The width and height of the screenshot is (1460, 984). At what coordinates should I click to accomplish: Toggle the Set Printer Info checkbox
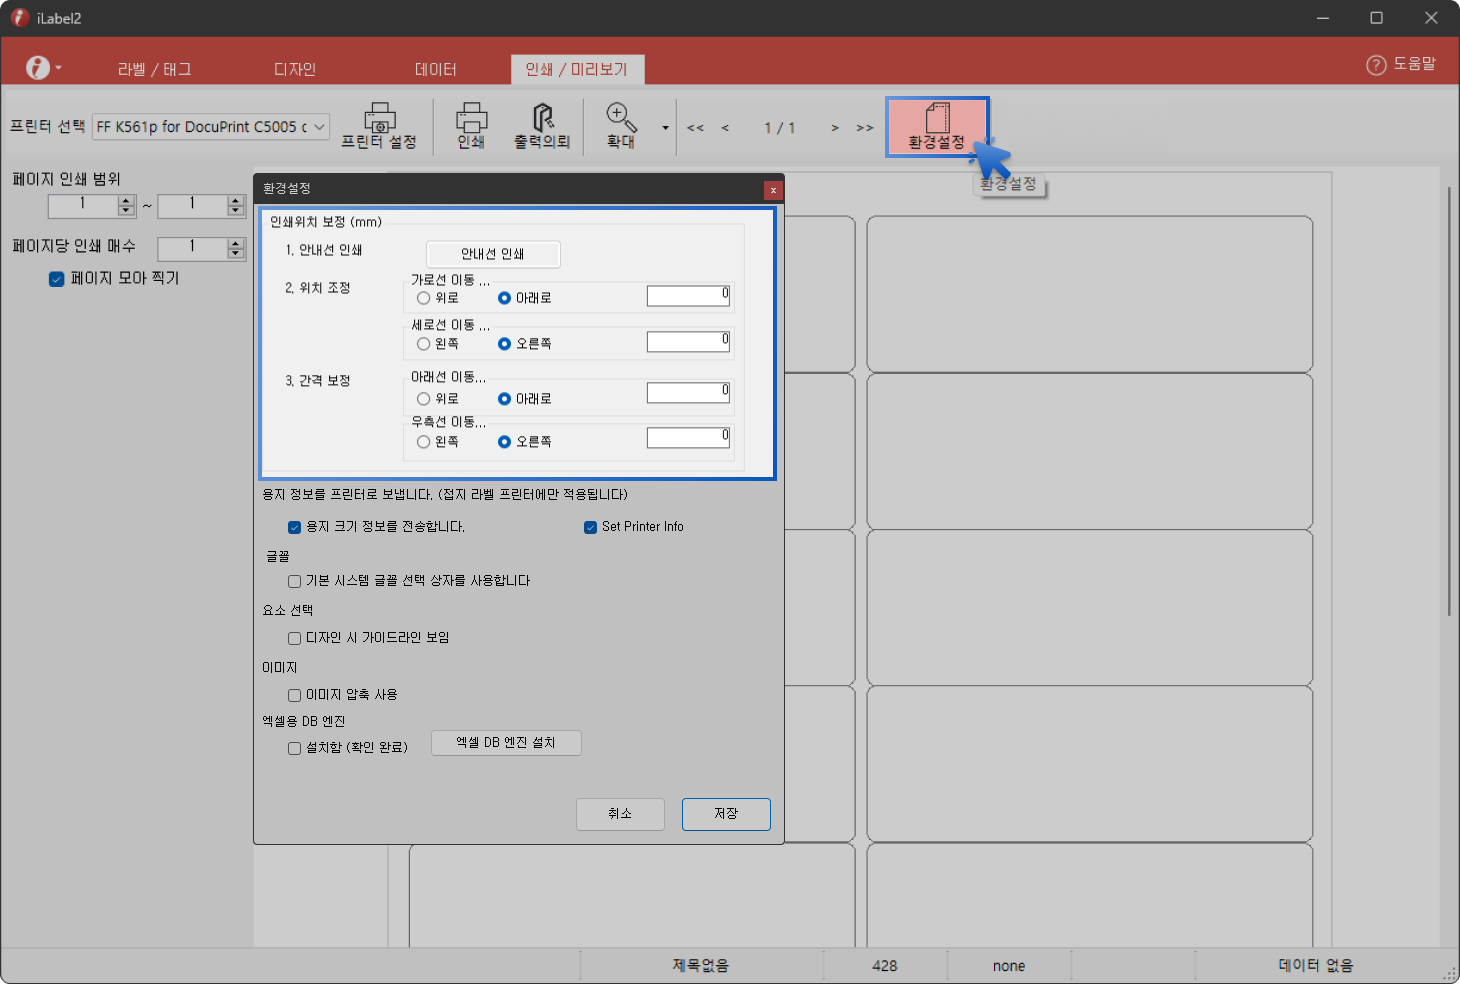tap(591, 527)
